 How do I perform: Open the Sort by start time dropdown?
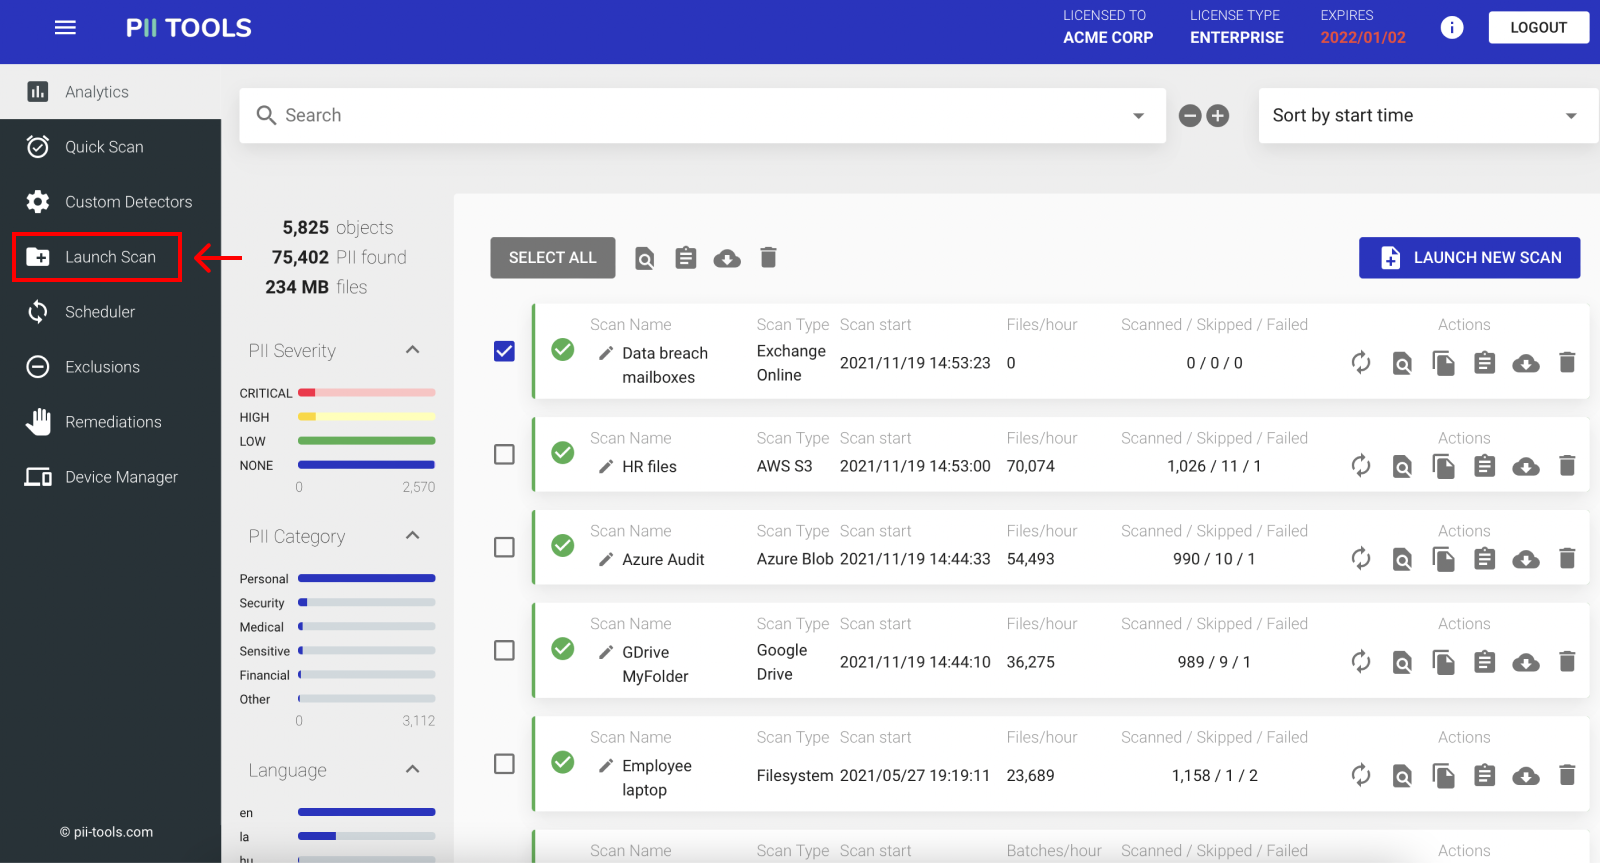tap(1428, 116)
